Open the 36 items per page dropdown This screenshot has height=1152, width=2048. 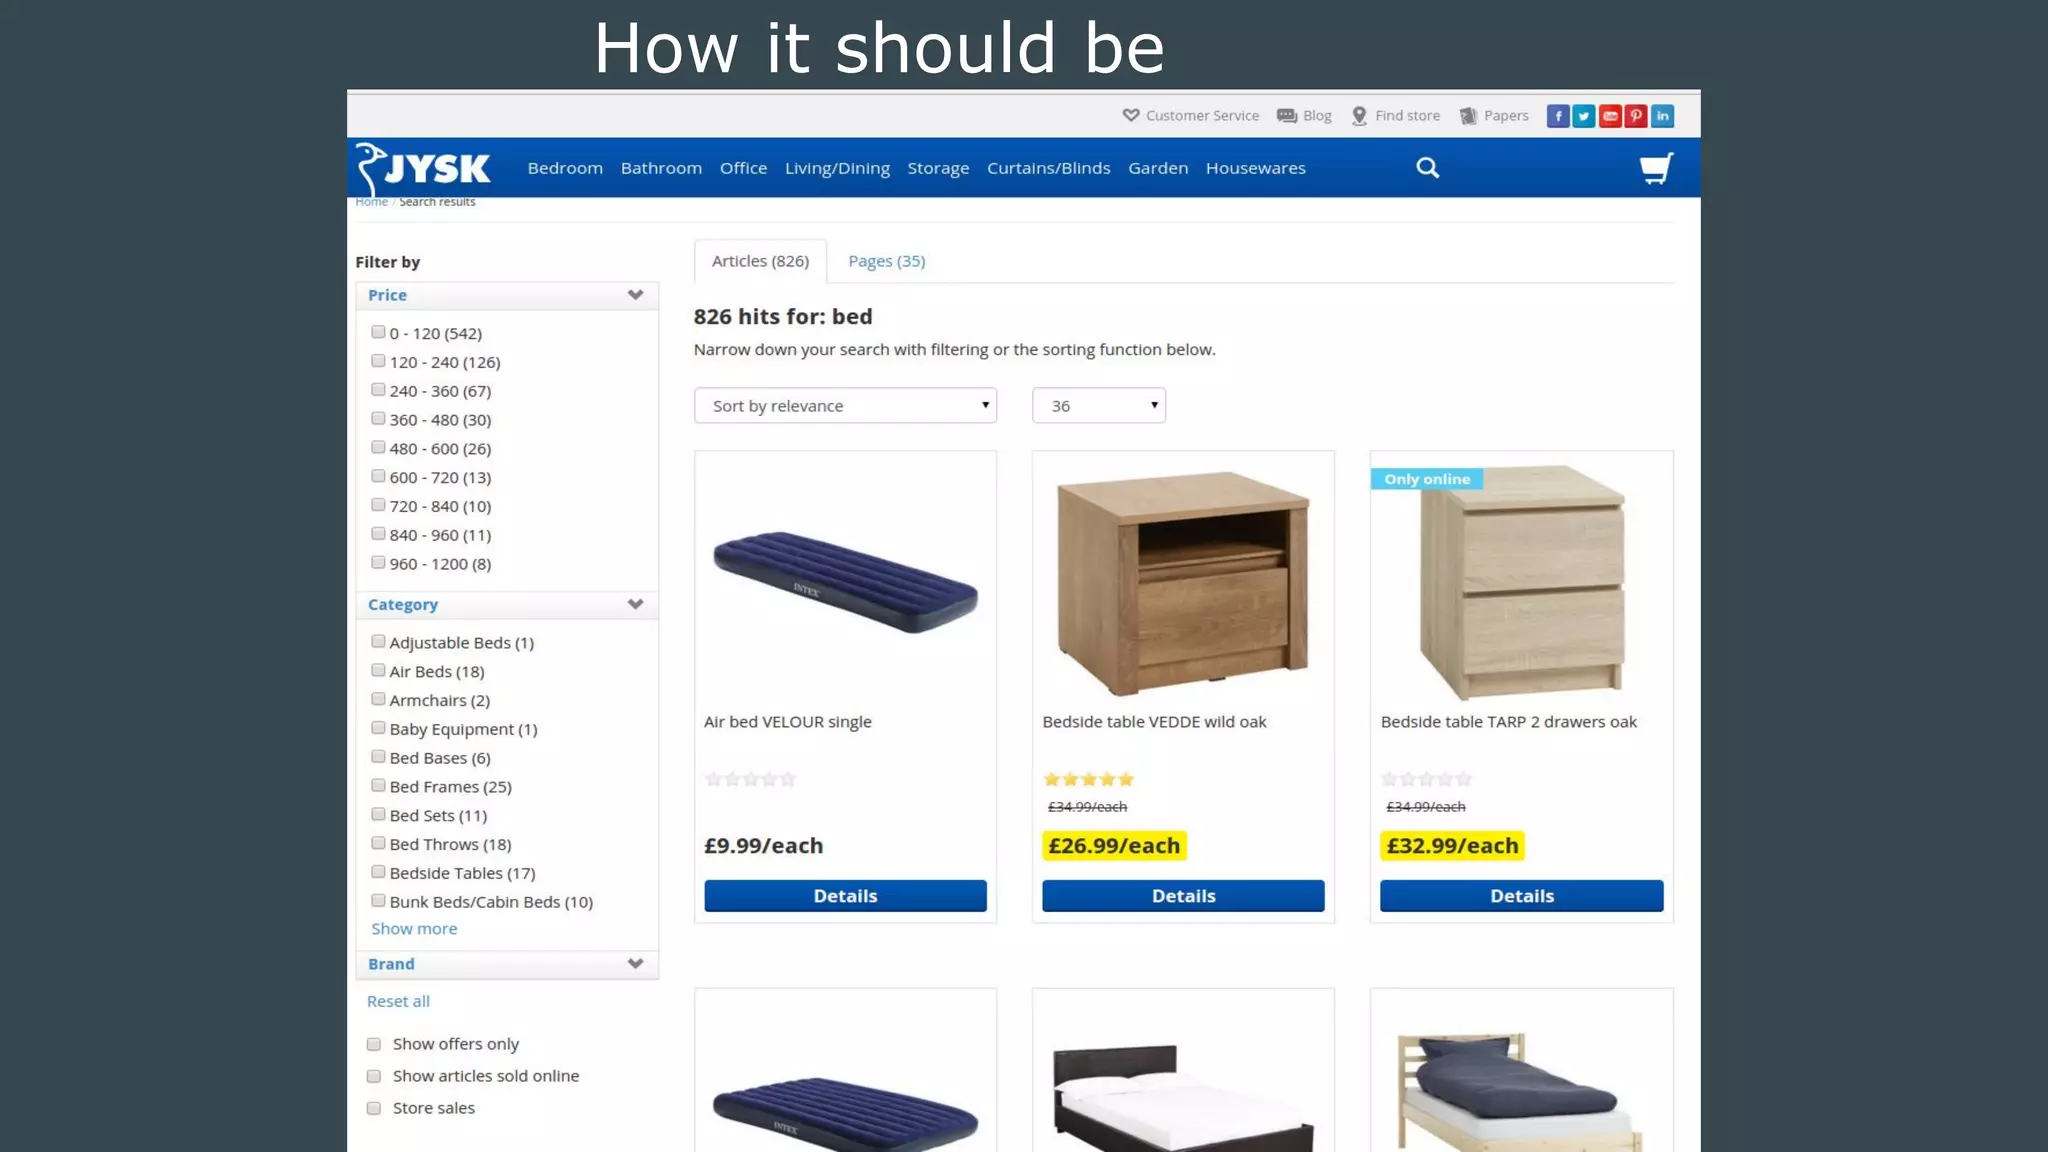click(x=1098, y=405)
